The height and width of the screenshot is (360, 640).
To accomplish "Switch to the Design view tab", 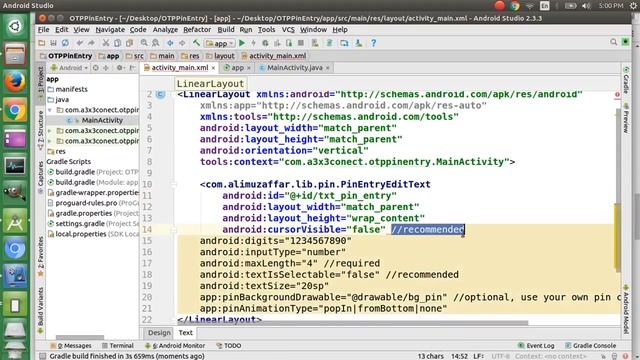I will [x=159, y=333].
